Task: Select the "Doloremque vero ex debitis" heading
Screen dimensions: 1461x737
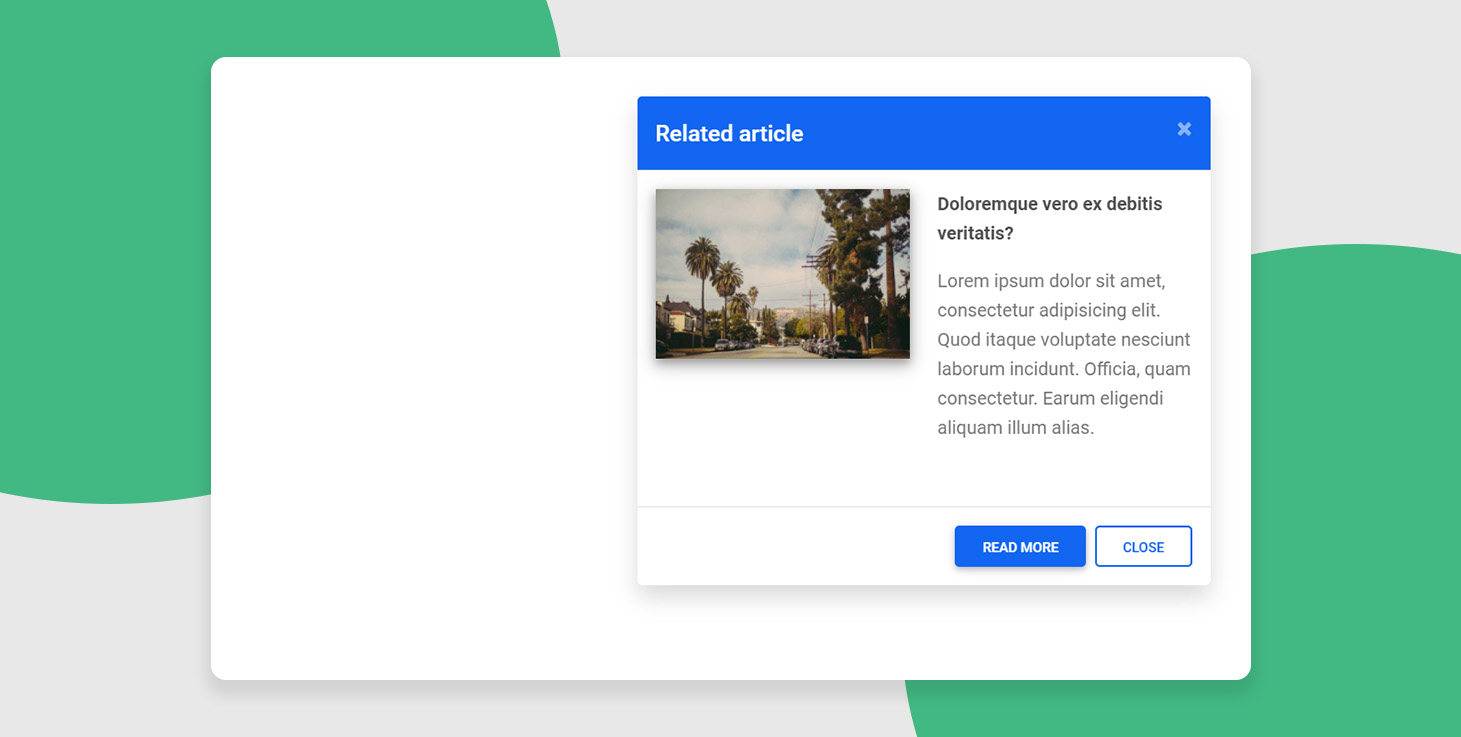Action: point(1049,204)
